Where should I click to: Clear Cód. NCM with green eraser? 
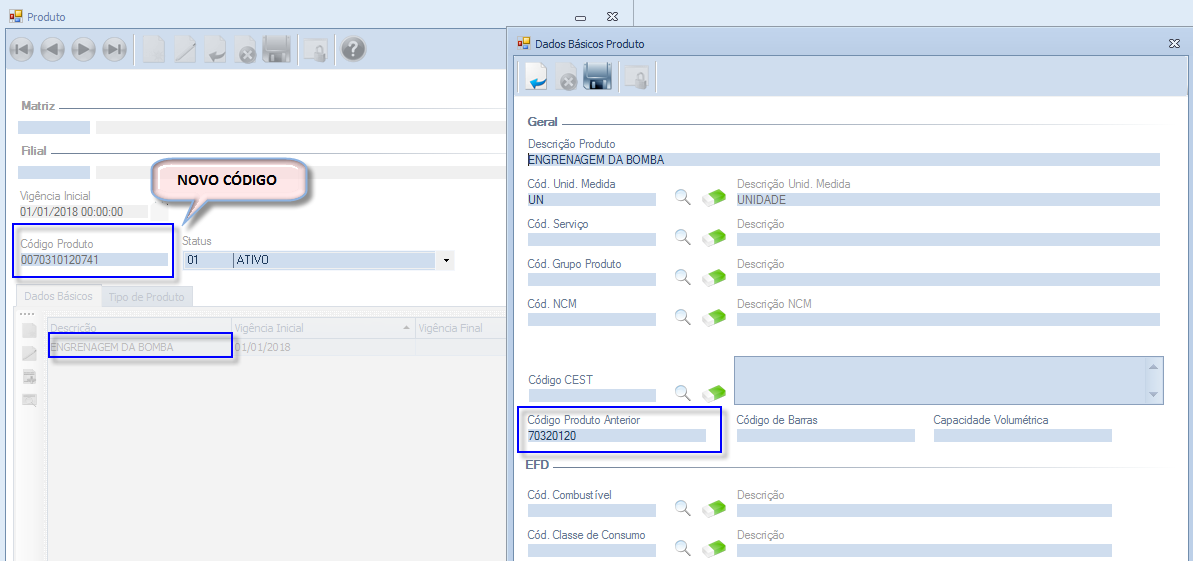tap(714, 317)
